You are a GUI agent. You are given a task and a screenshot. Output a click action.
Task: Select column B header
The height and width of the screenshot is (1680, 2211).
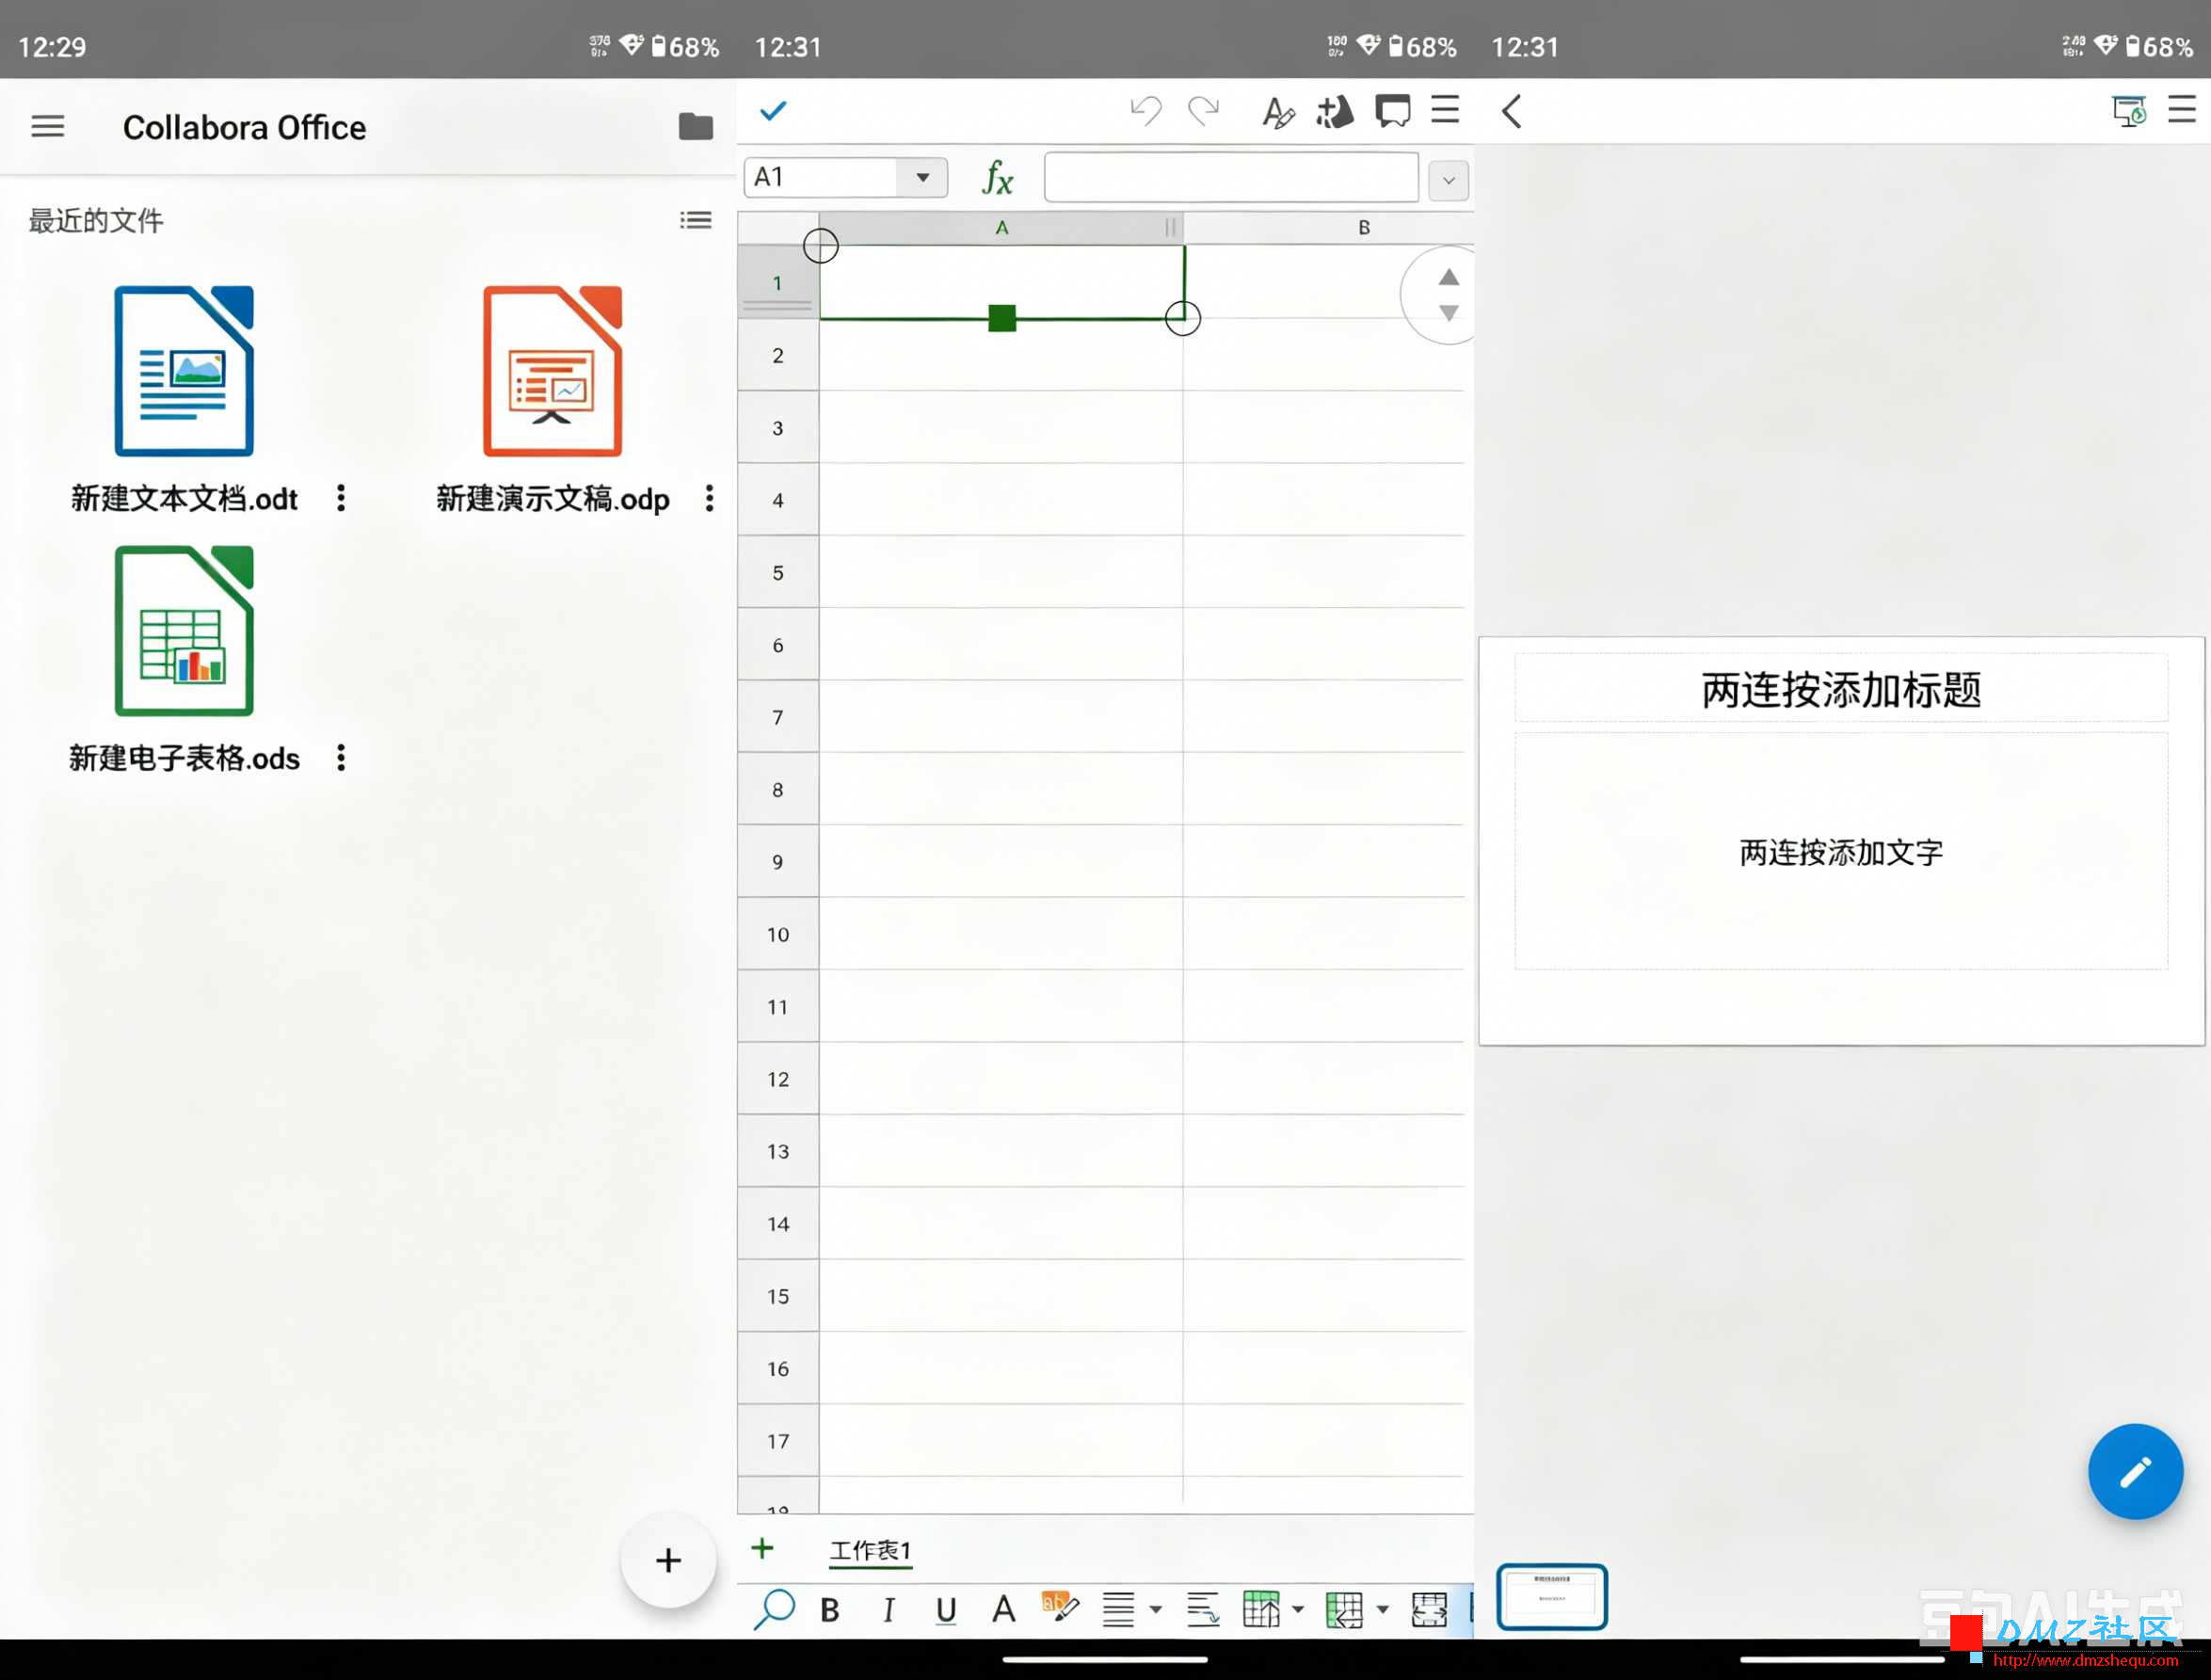coord(1363,228)
